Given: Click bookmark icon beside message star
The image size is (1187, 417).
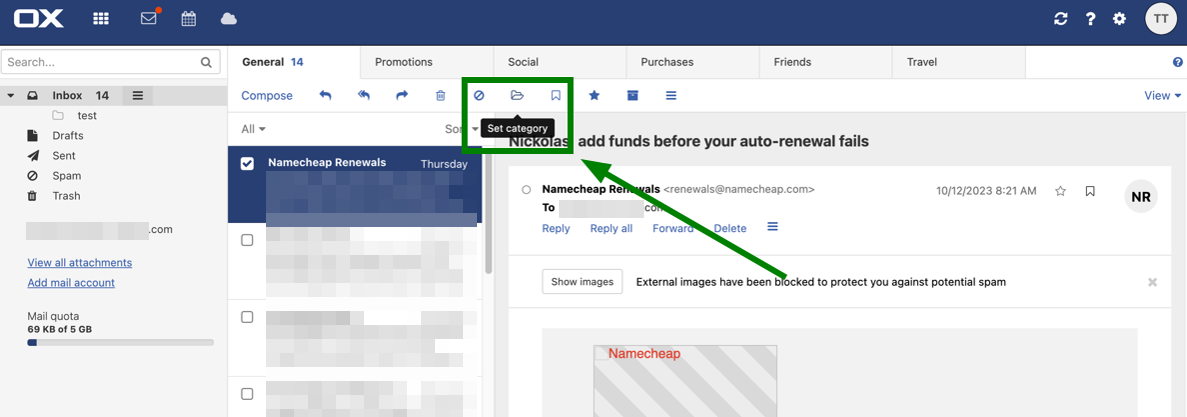Looking at the screenshot, I should point(1090,191).
